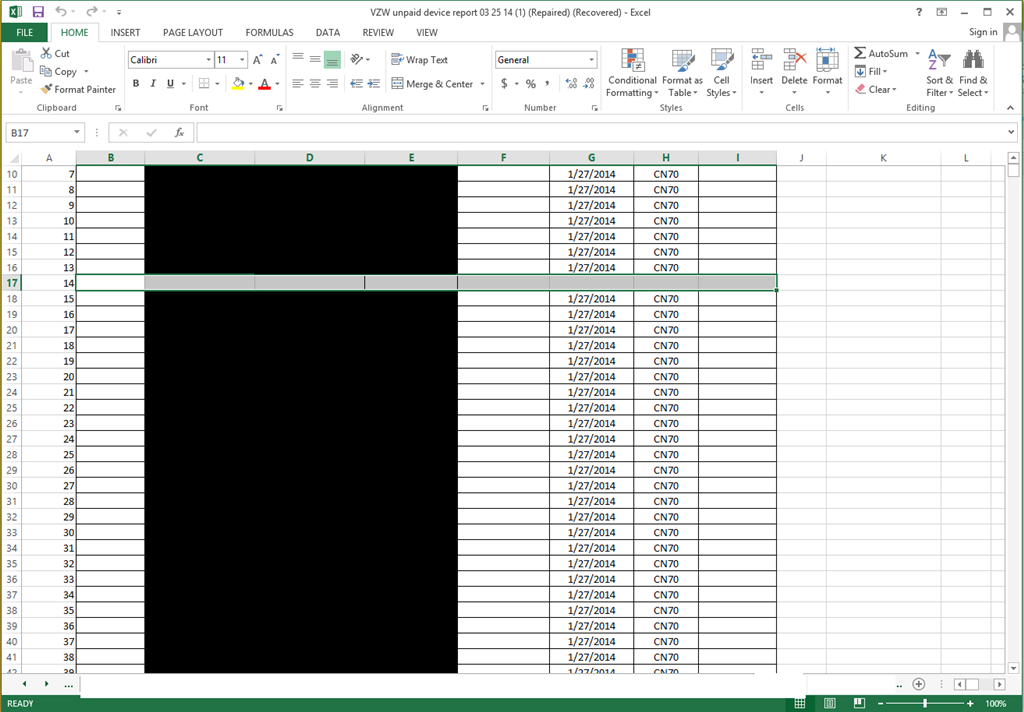The image size is (1024, 712).
Task: Click the Cut scissors button
Action: 55,54
